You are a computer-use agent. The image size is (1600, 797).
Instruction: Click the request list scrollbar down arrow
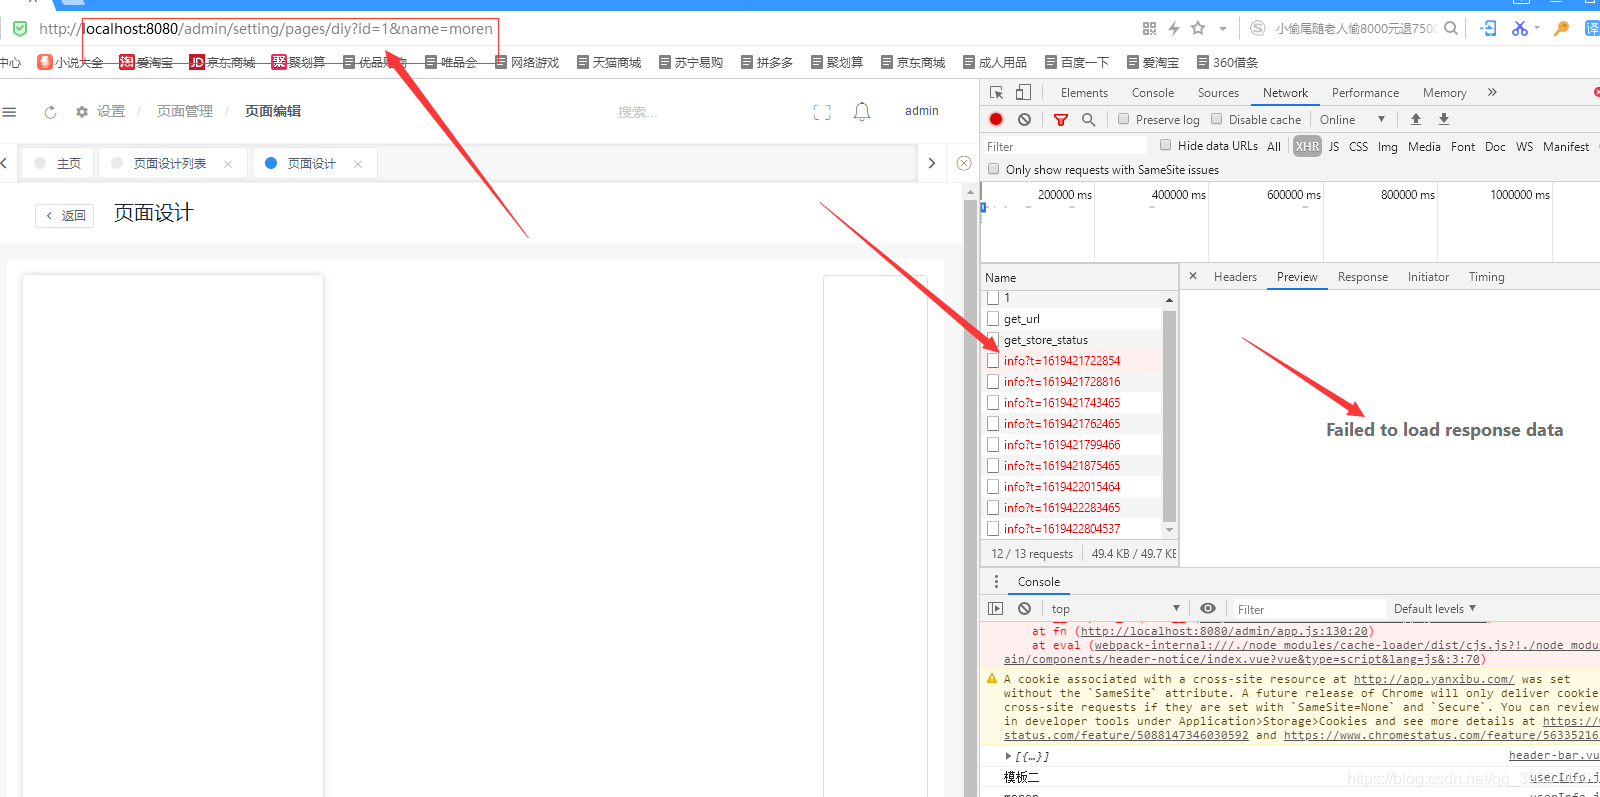tap(1169, 530)
